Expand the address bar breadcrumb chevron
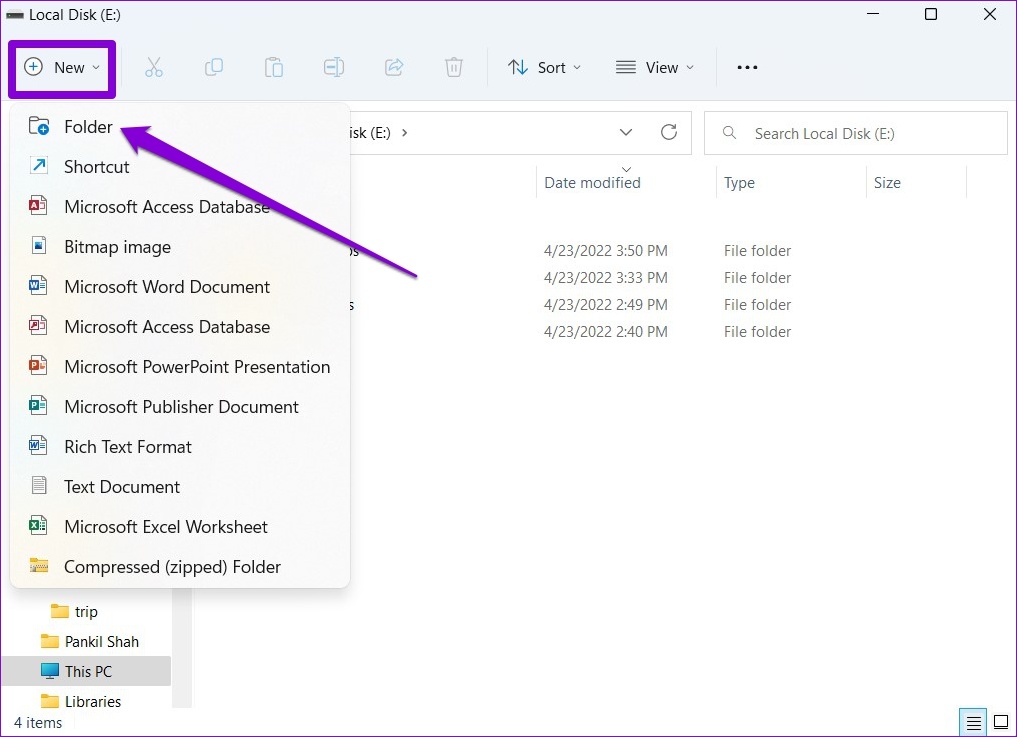Viewport: 1017px width, 737px height. (x=626, y=132)
